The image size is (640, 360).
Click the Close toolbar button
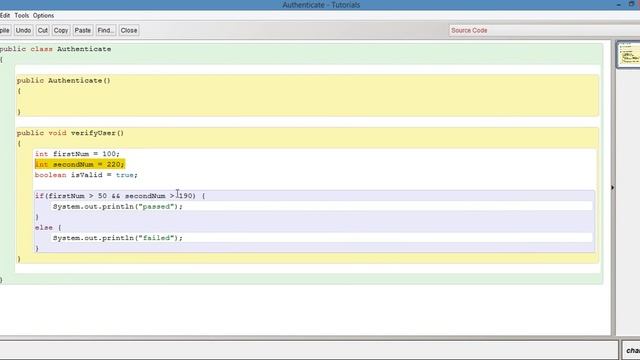pos(129,30)
